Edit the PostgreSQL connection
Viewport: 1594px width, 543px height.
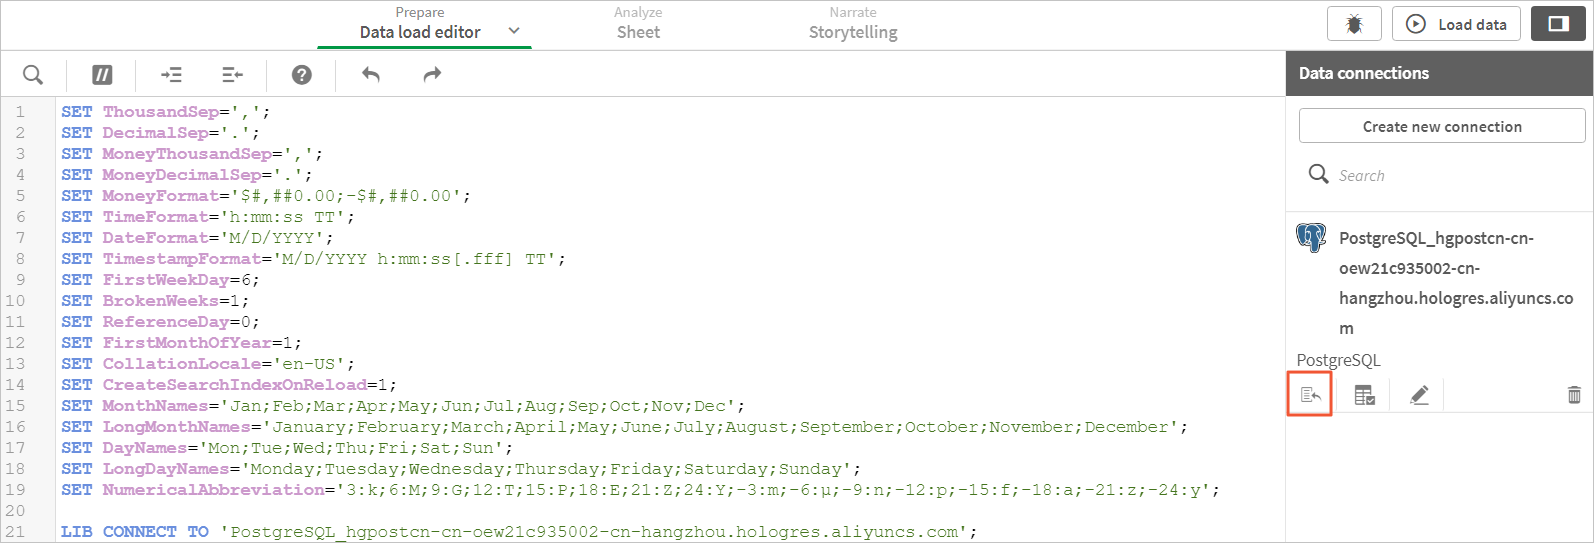pos(1419,395)
